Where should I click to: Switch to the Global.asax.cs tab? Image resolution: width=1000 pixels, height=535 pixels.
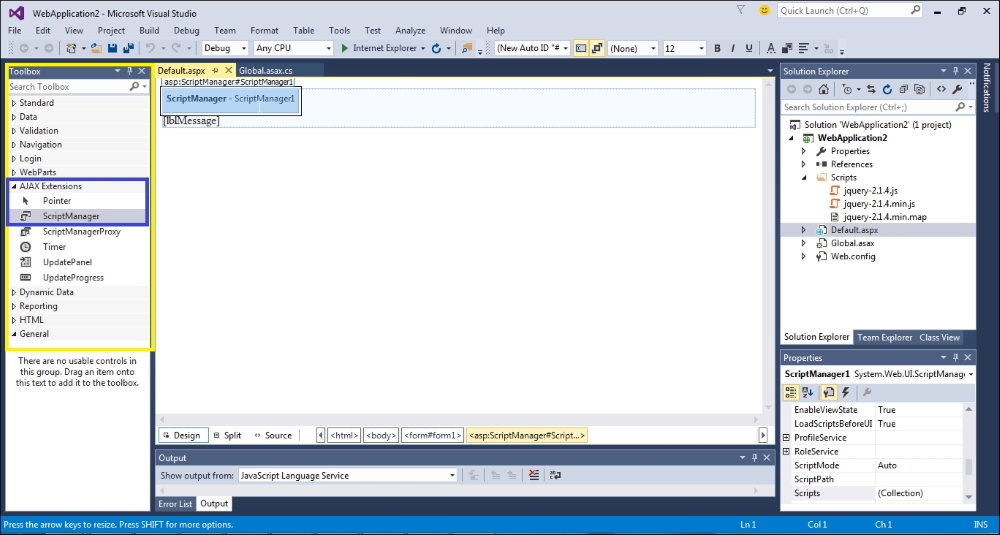266,71
